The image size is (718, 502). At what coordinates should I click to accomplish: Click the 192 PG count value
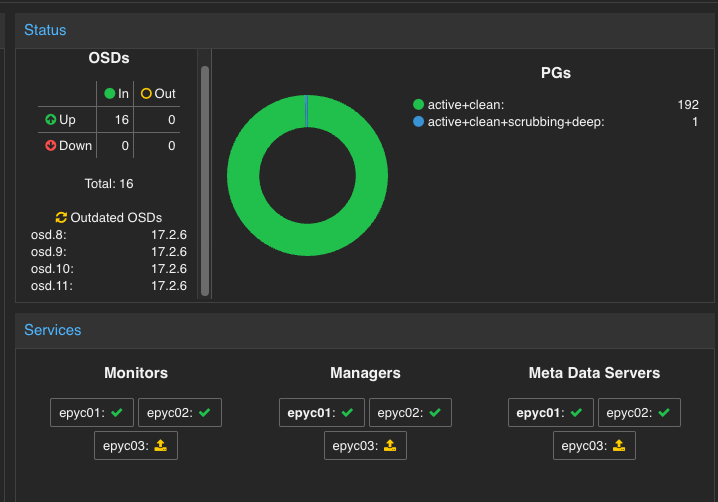pos(688,105)
